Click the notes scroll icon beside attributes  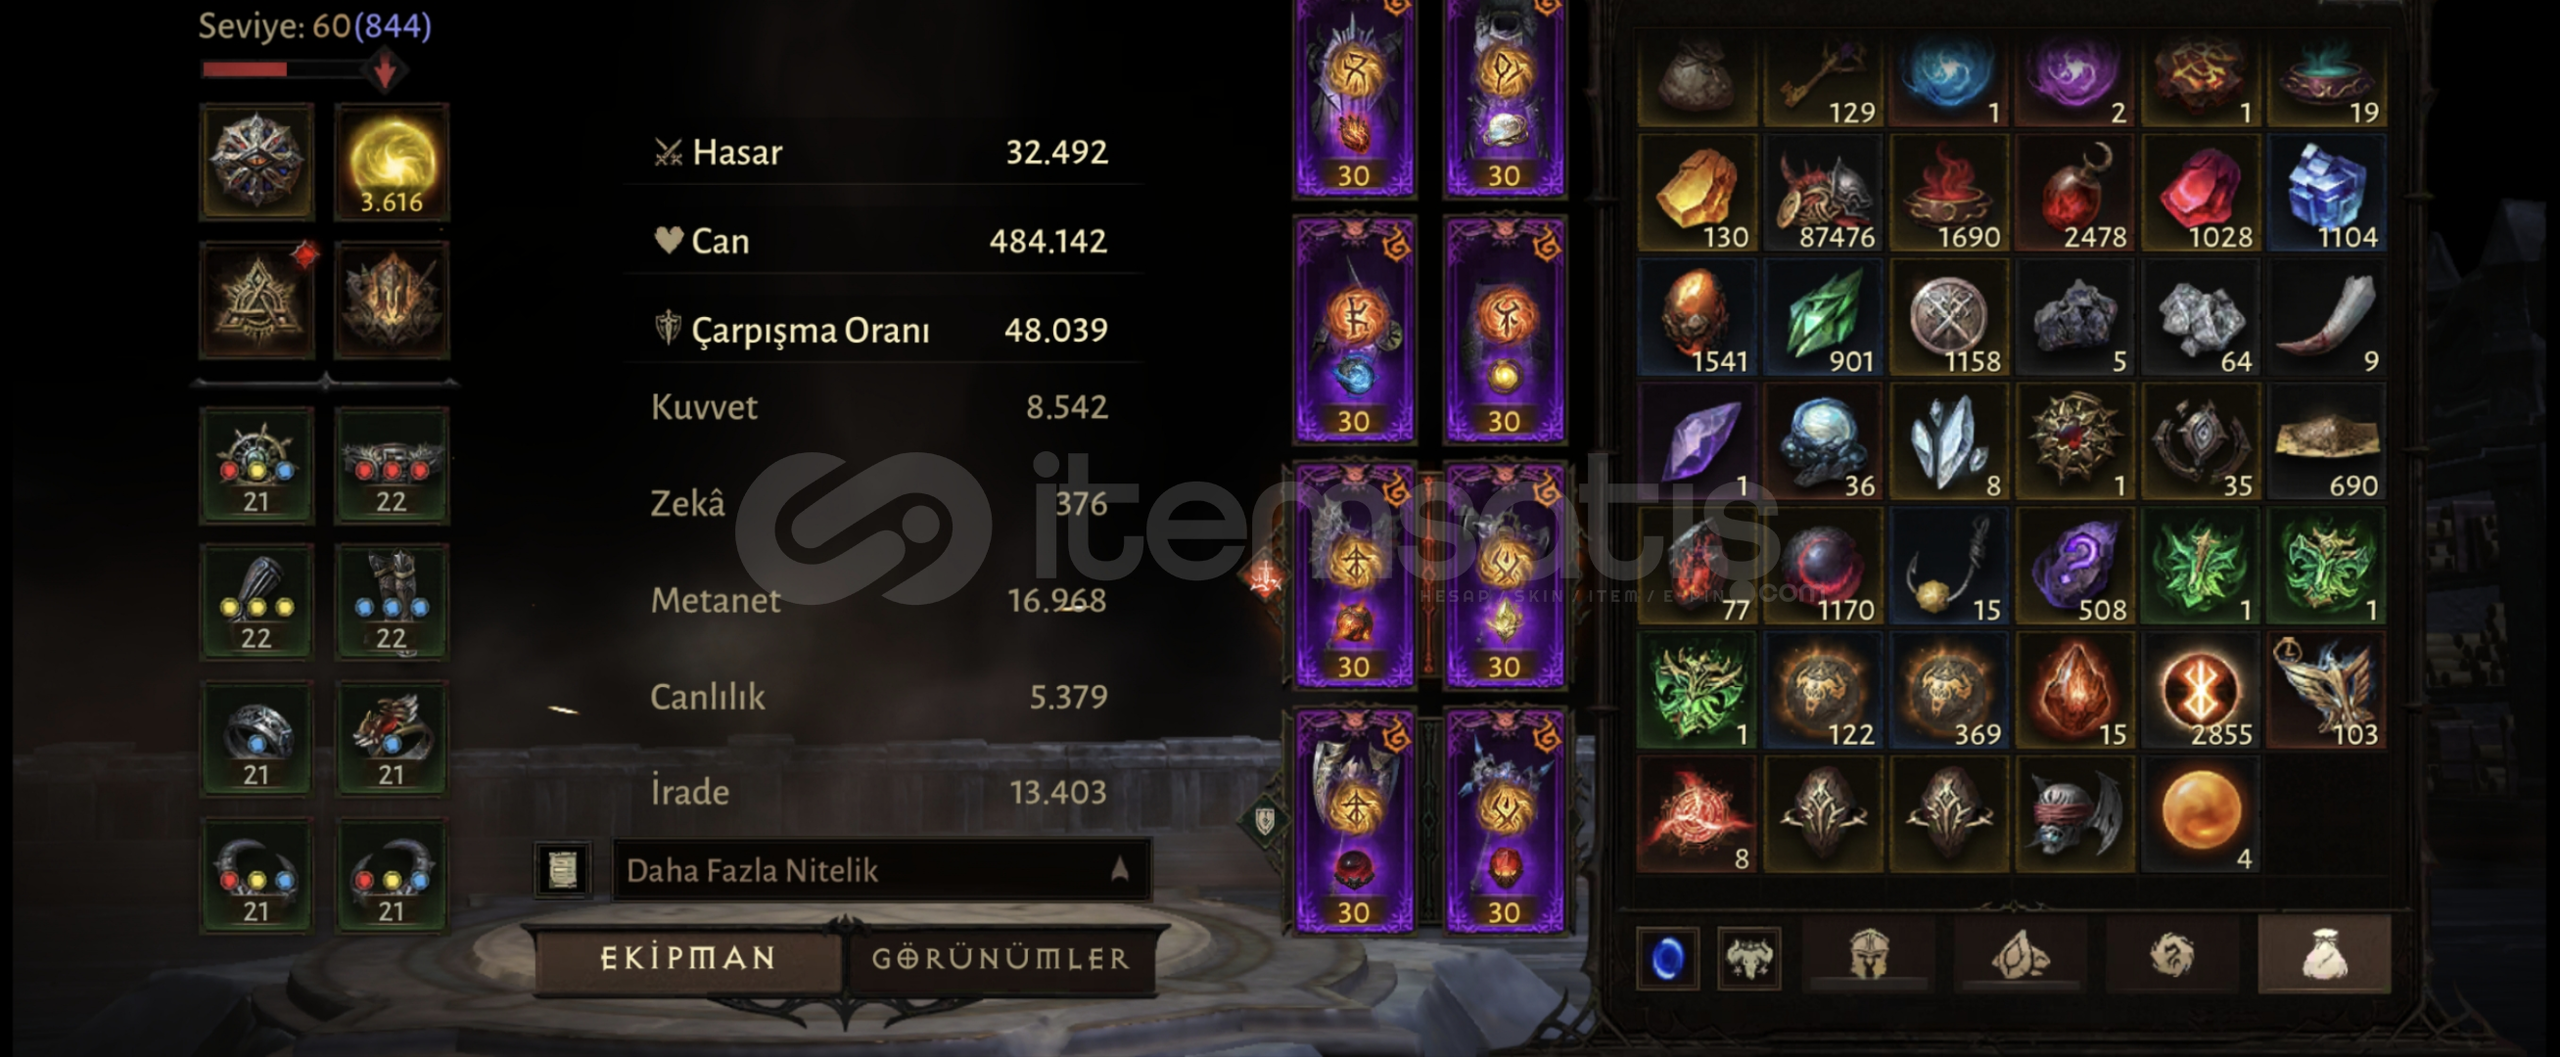(563, 869)
